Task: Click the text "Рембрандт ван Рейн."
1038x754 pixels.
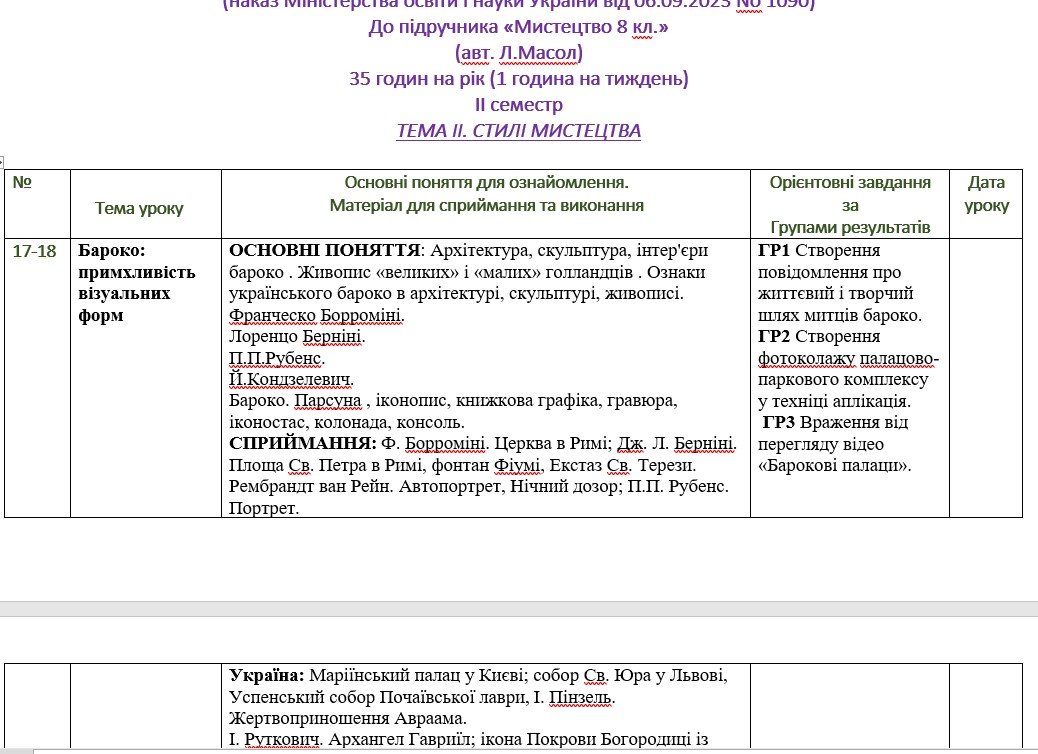Action: coord(311,487)
